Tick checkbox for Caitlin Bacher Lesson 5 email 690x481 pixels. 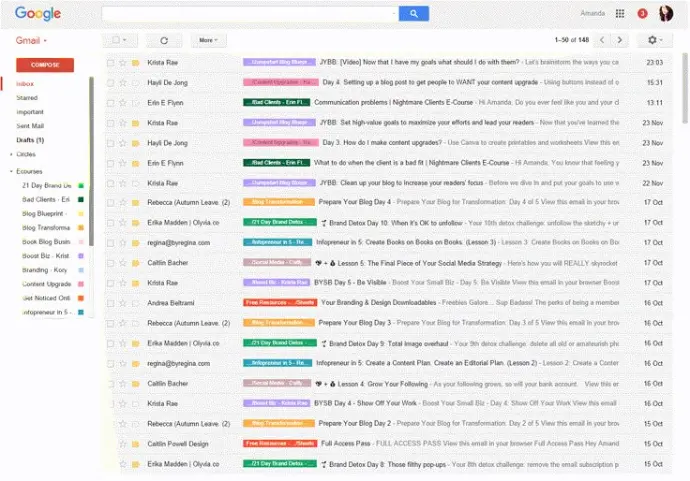tap(110, 263)
